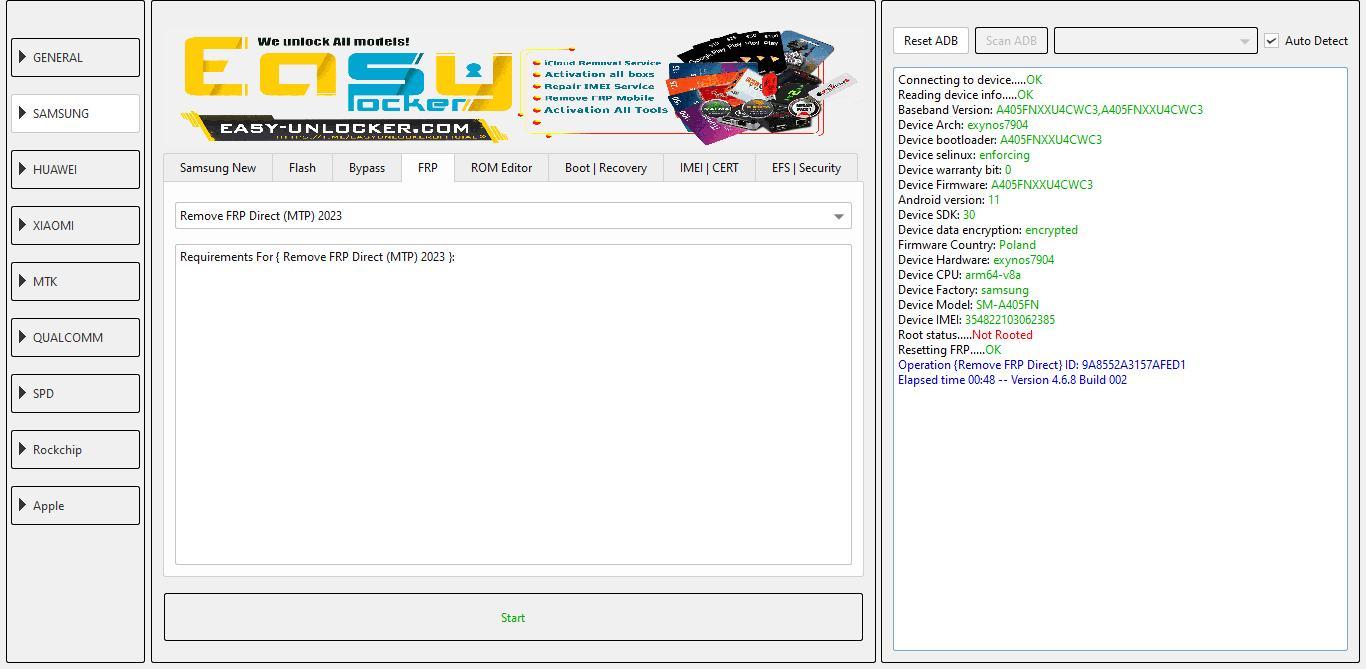
Task: Expand the Apple sidebar section
Action: [75, 505]
